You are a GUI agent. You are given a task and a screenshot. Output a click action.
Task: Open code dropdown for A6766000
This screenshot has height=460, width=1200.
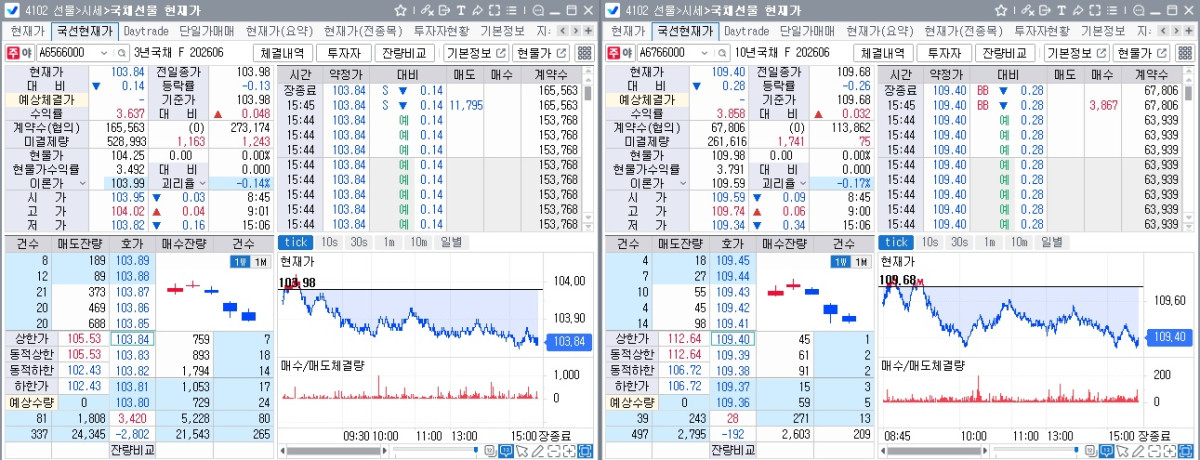coord(706,53)
